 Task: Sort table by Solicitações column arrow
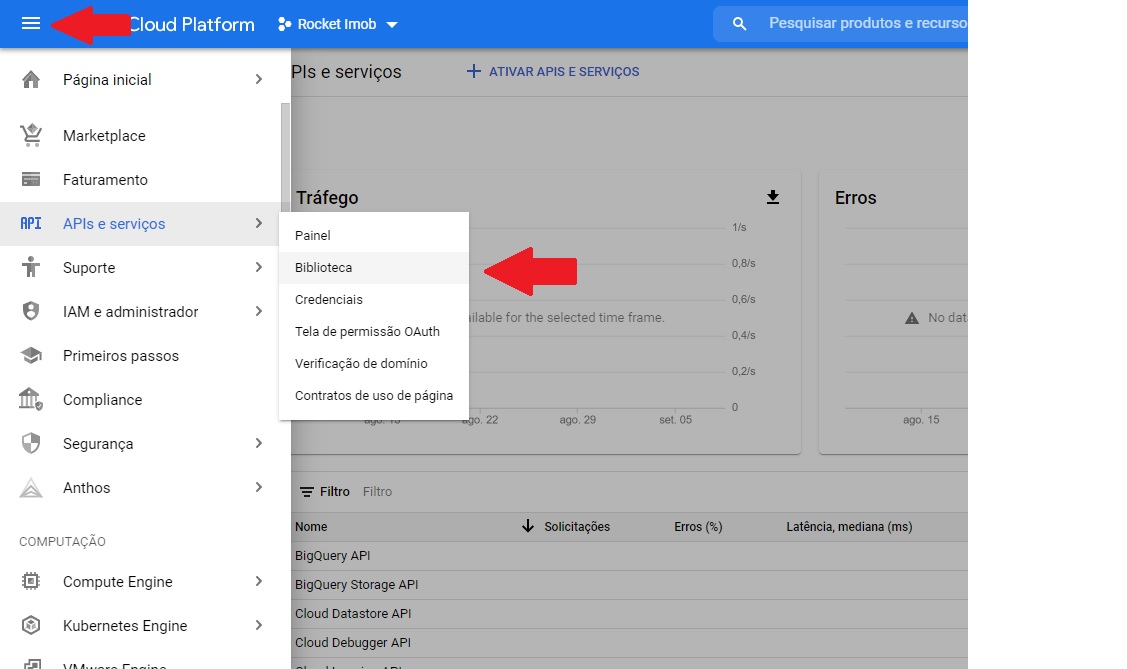click(x=528, y=527)
